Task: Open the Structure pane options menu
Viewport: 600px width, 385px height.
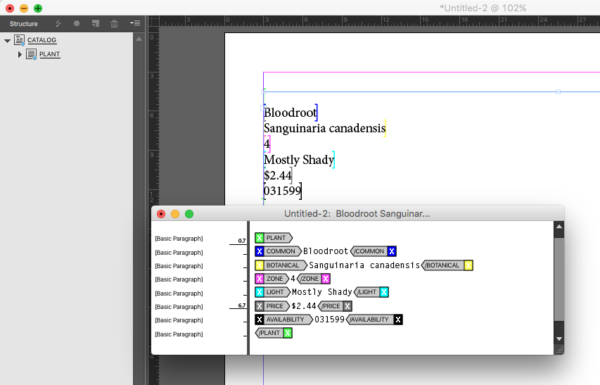Action: [x=135, y=23]
